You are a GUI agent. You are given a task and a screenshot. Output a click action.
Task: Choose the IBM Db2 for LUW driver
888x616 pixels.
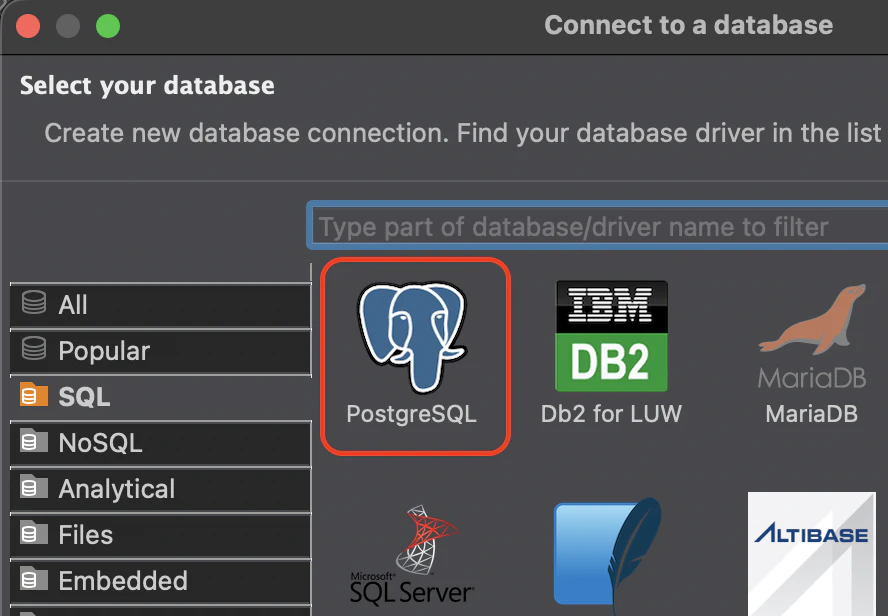pyautogui.click(x=611, y=353)
